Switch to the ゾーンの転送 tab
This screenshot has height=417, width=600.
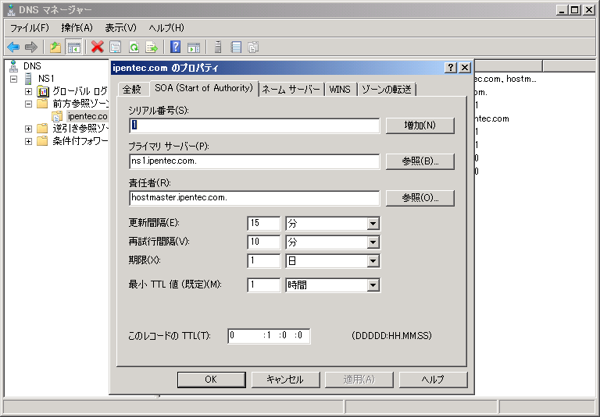387,90
